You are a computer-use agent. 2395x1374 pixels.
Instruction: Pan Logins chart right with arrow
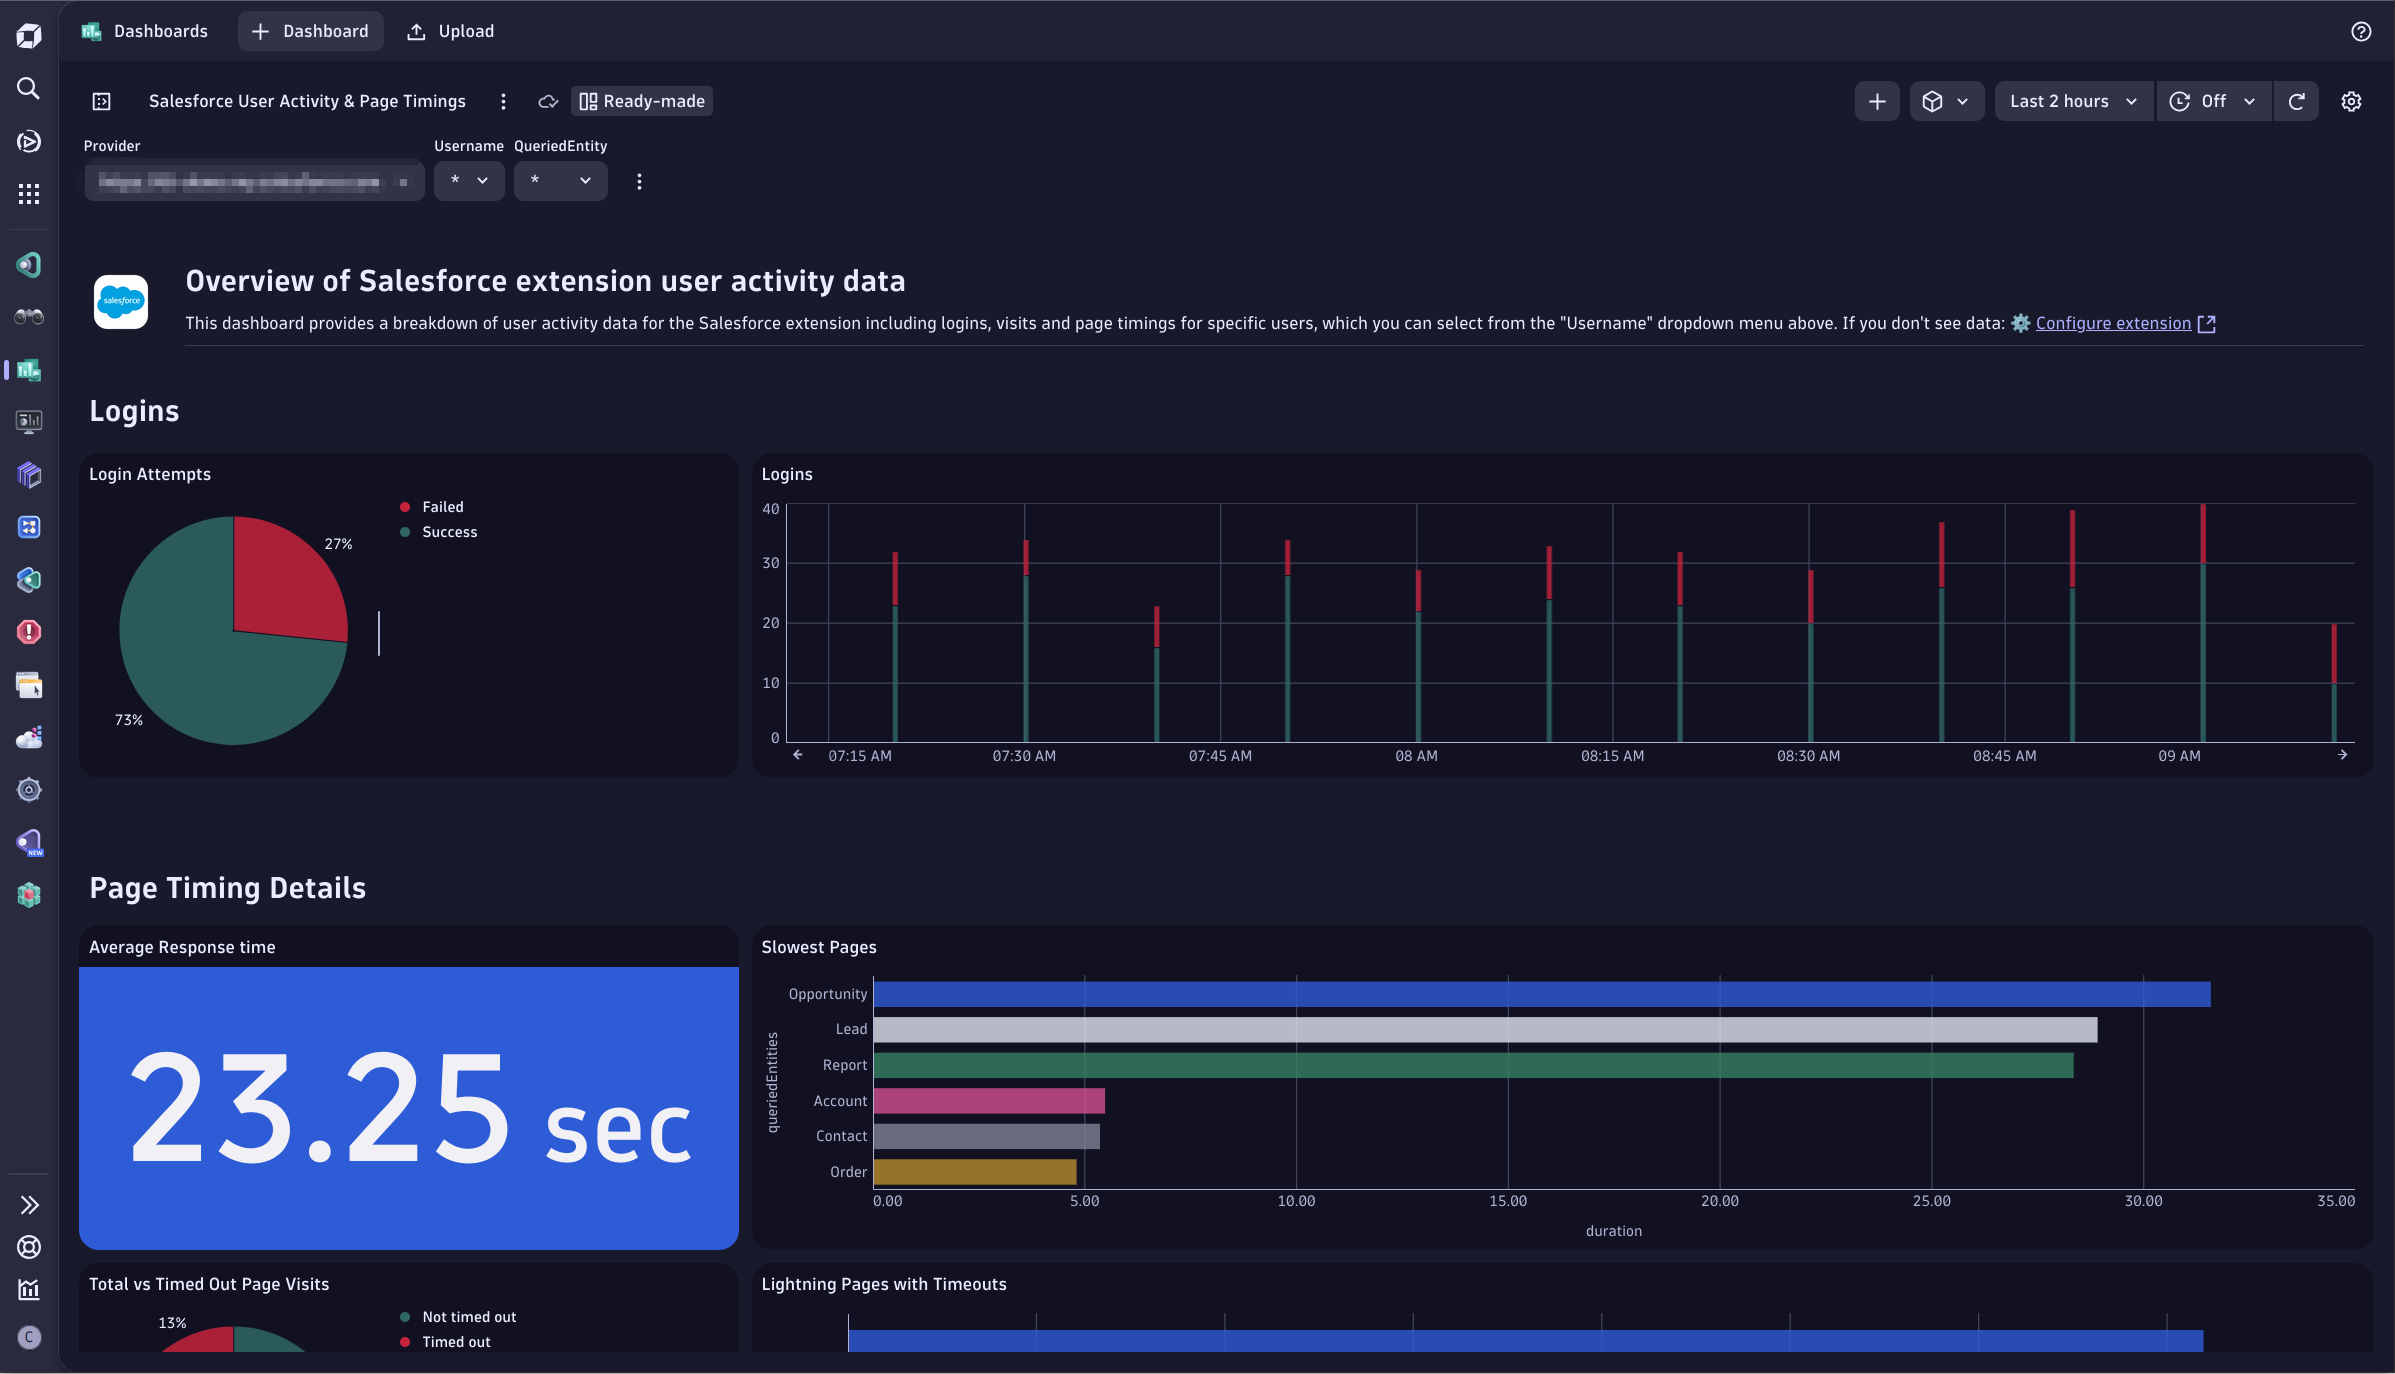tap(2342, 755)
